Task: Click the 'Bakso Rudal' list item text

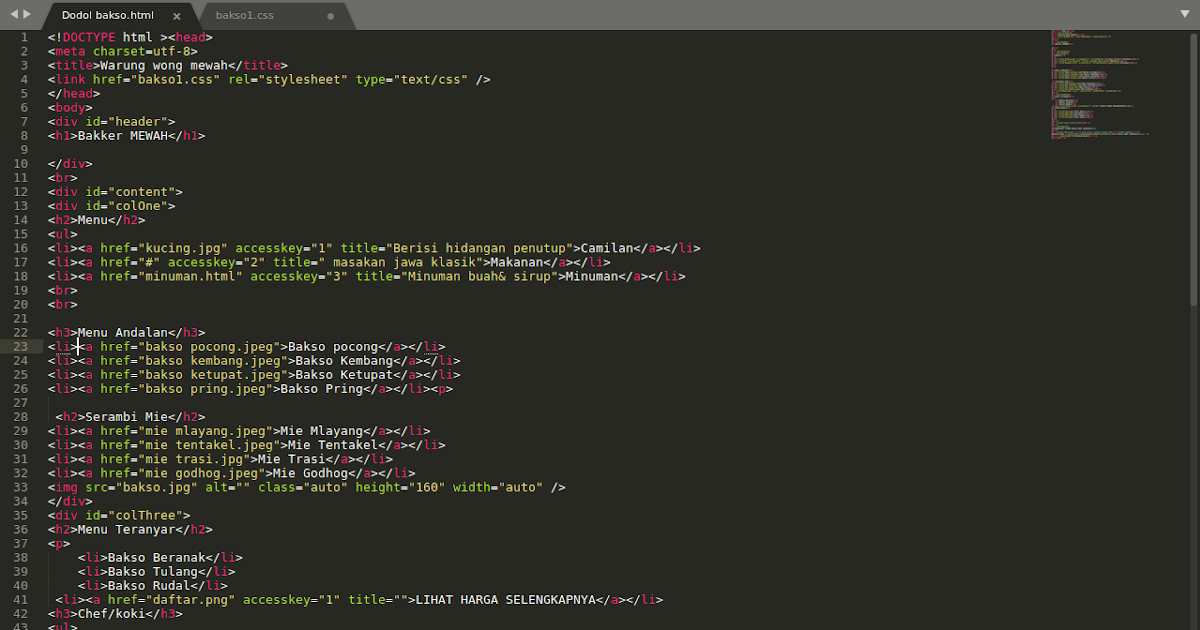Action: [147, 585]
